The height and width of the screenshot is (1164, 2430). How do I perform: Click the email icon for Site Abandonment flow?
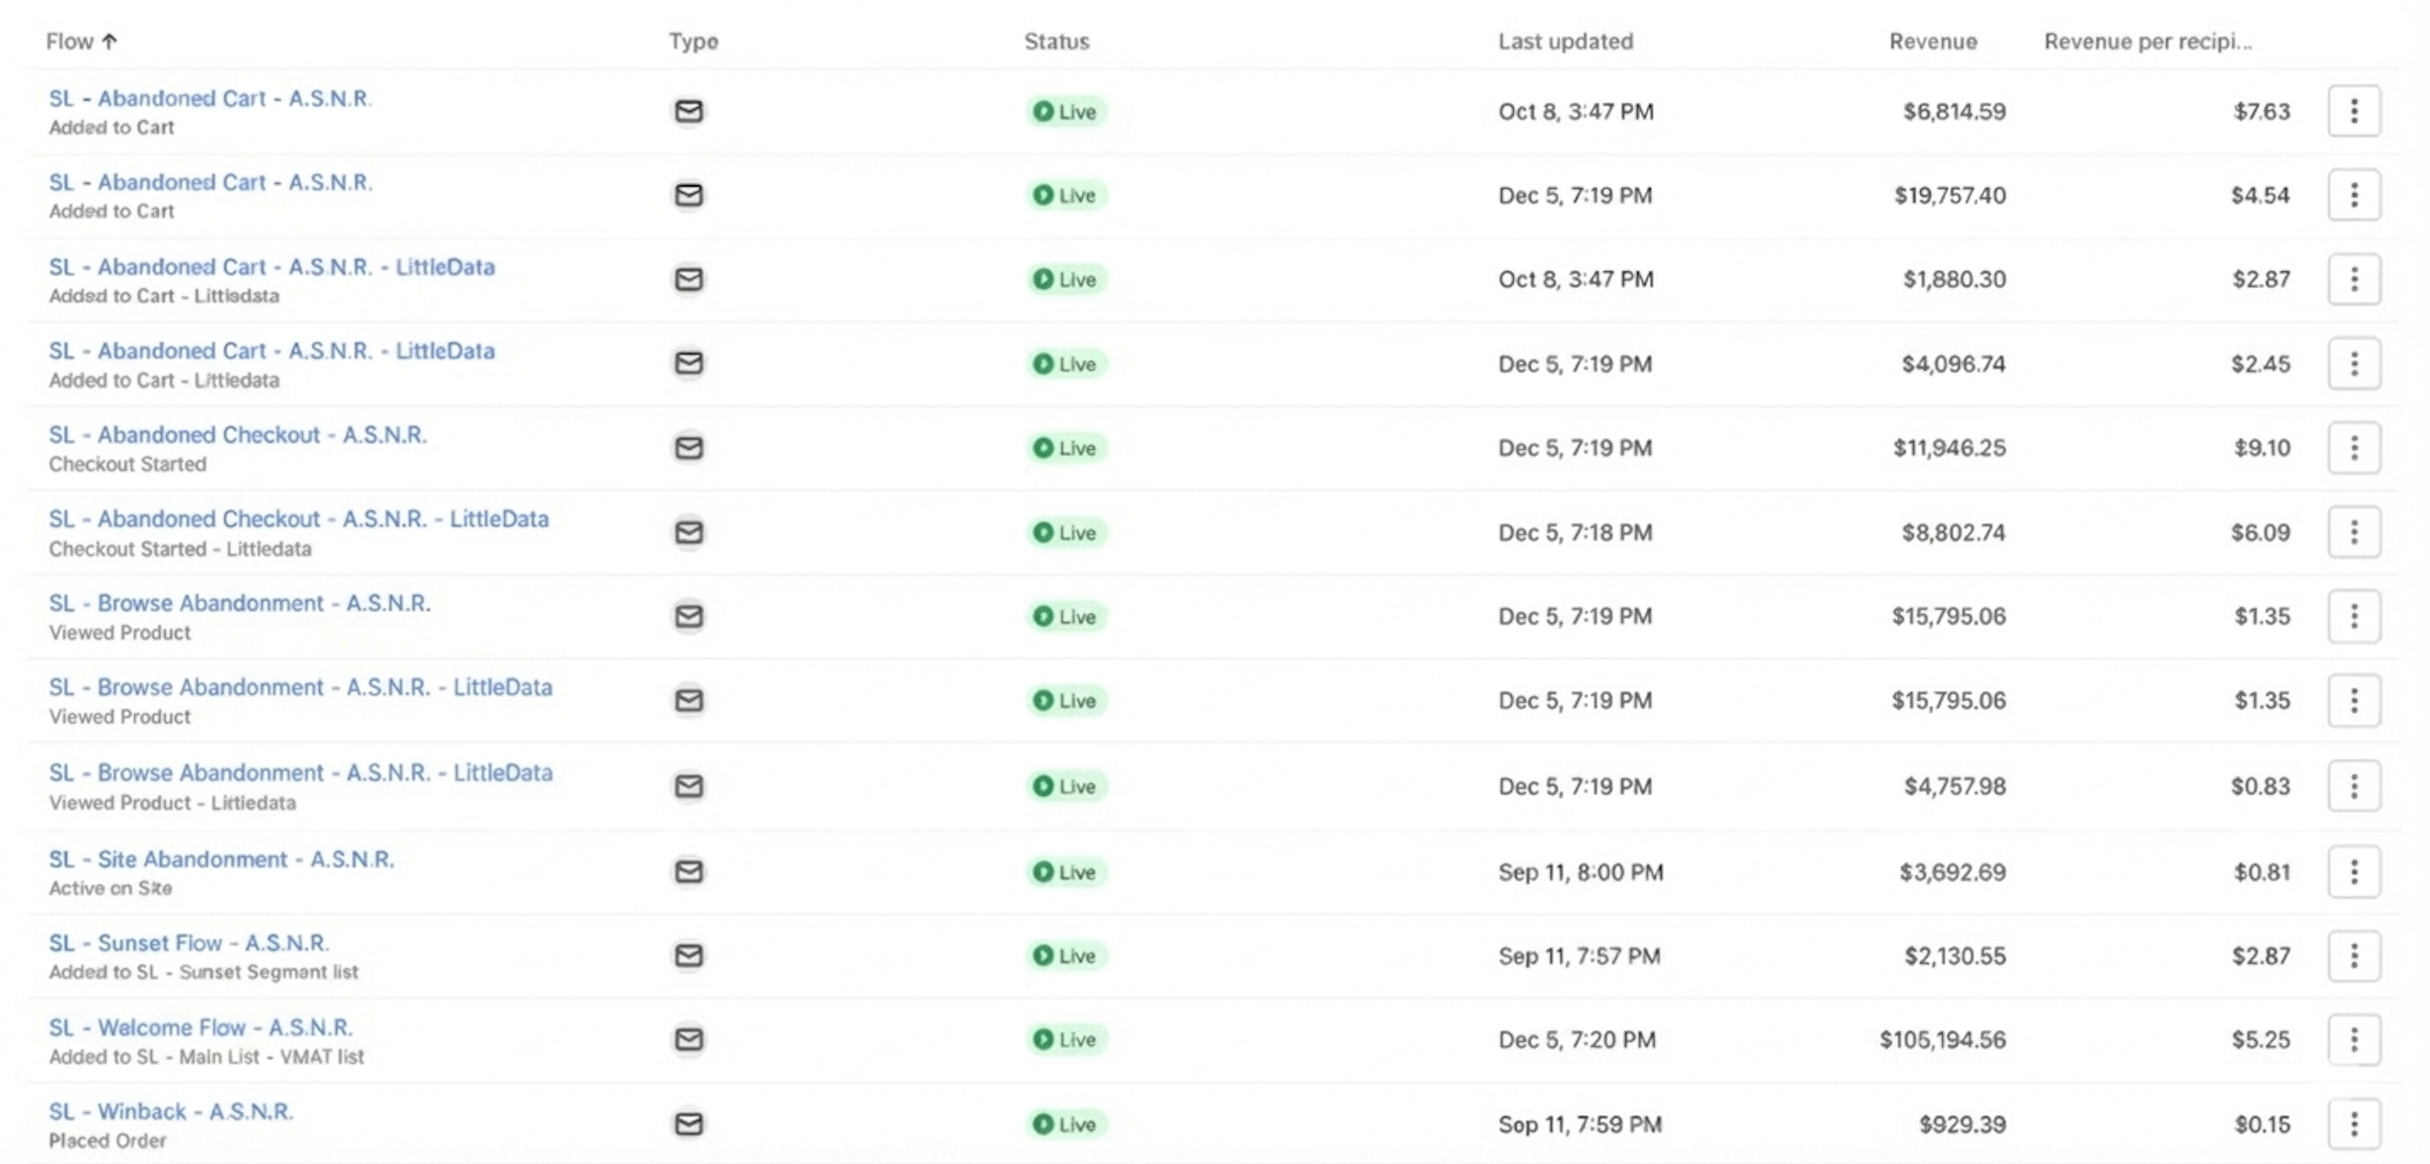688,871
